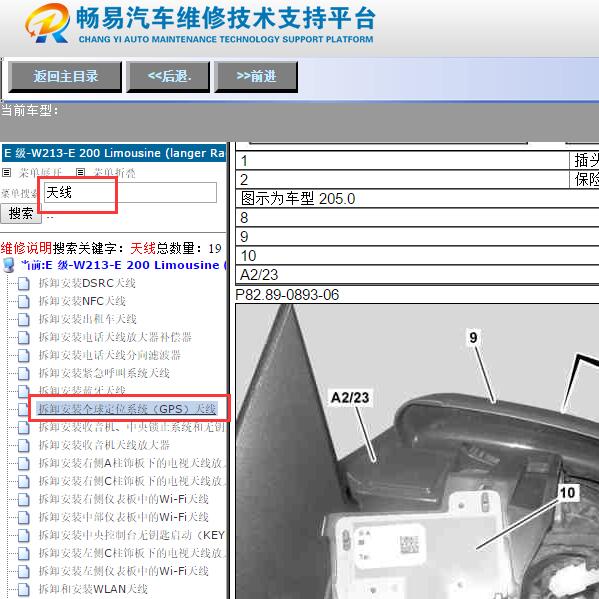Click the document icon beside 拆卸安装DSRC天线
The image size is (599, 599).
[x=24, y=283]
